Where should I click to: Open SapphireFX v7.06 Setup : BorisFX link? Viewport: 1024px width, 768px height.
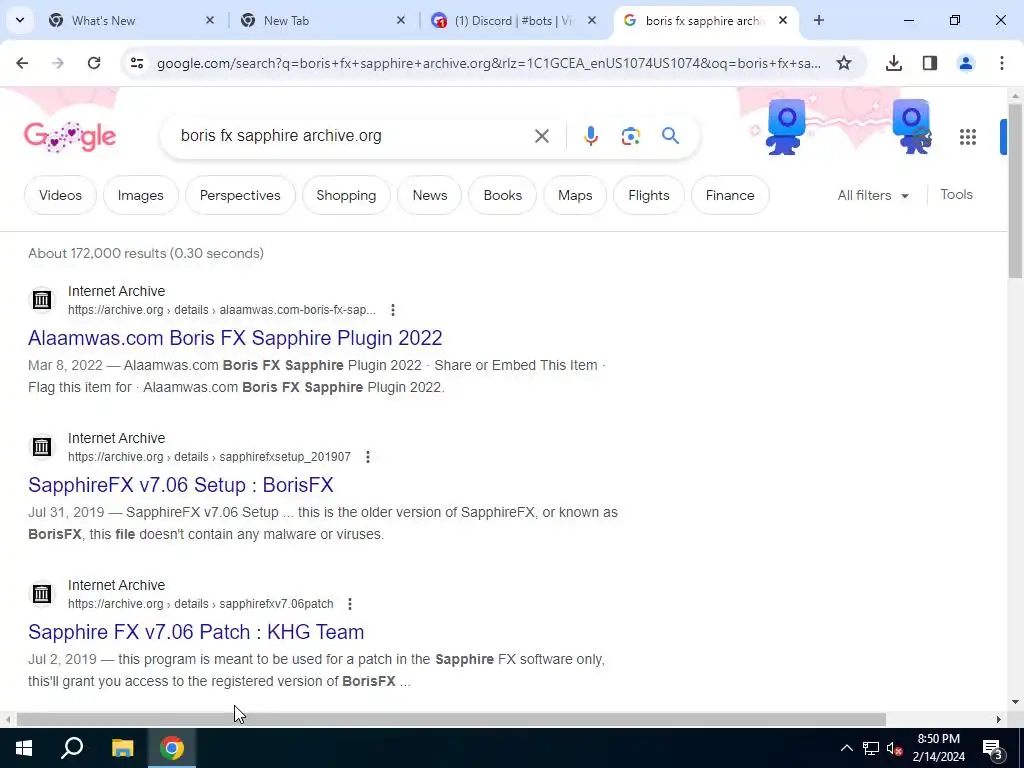pos(181,485)
